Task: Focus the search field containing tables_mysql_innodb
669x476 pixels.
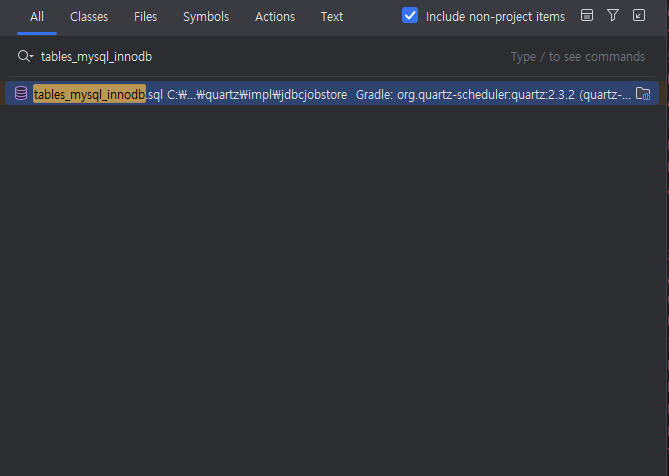Action: point(273,57)
